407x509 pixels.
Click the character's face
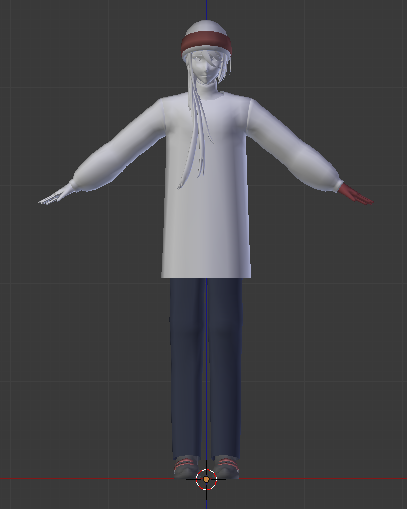206,68
